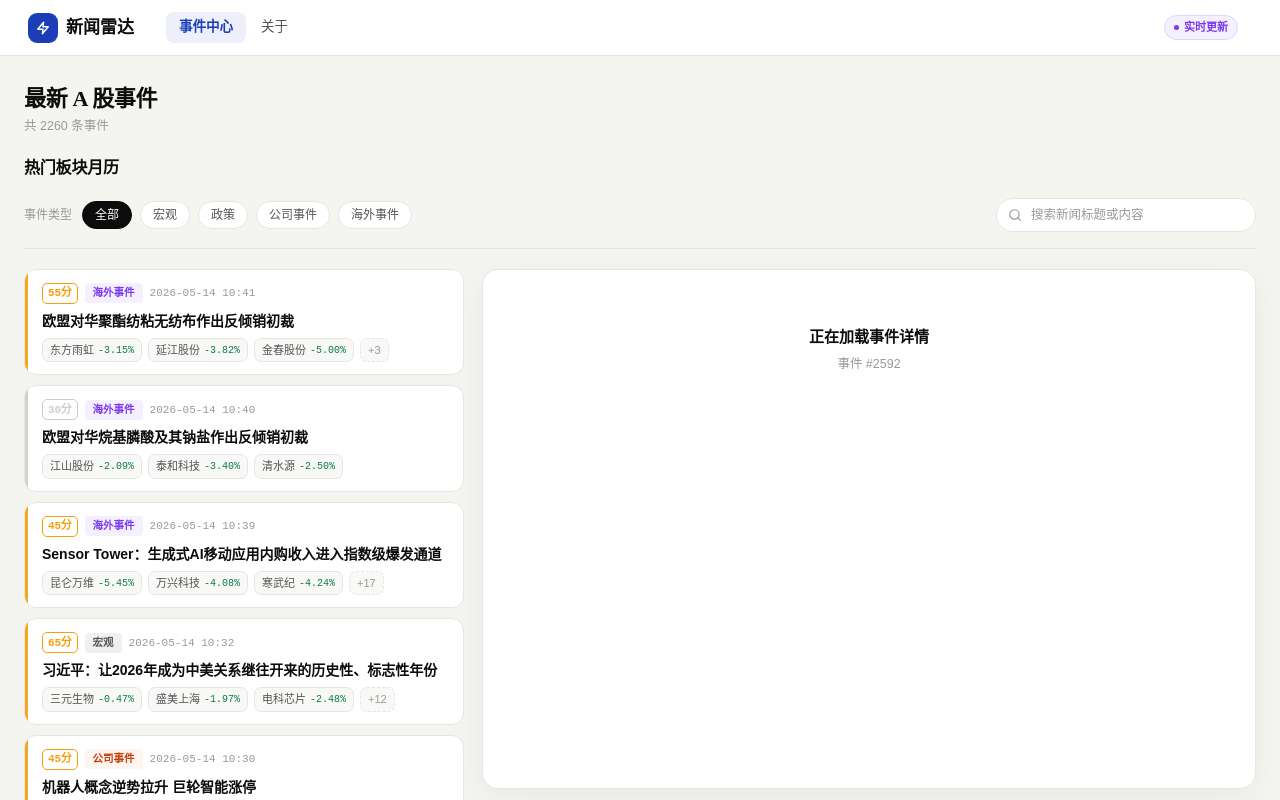Expand the +17 more stocks chip
The height and width of the screenshot is (800, 1280).
point(366,583)
